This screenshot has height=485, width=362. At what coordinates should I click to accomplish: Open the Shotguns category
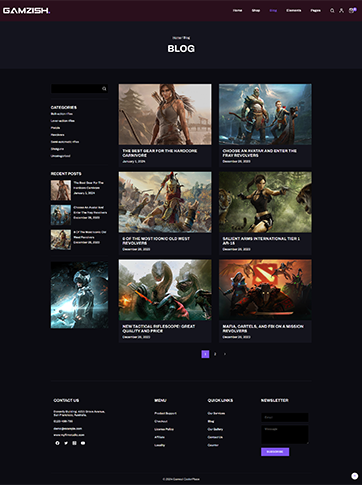click(57, 149)
